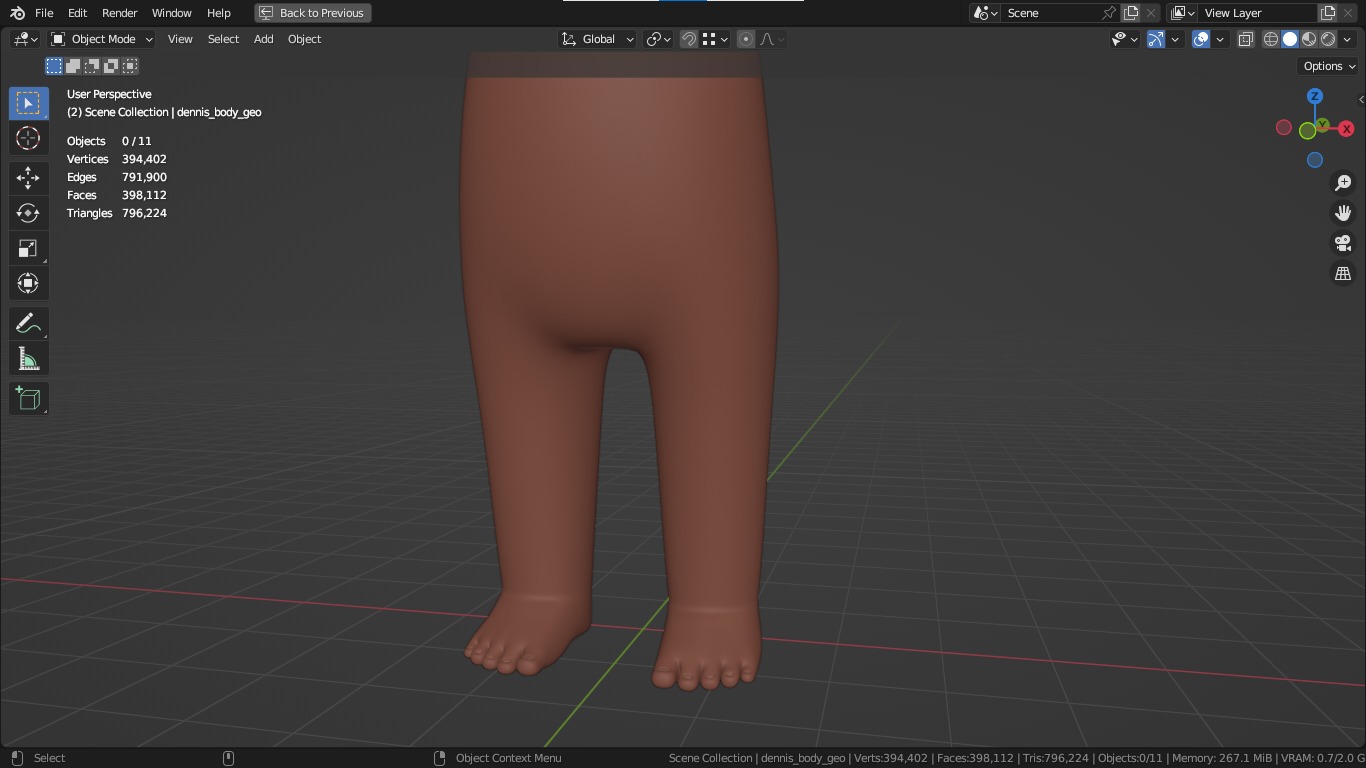Click blue Z axis on navigation gizmo

[x=1315, y=96]
